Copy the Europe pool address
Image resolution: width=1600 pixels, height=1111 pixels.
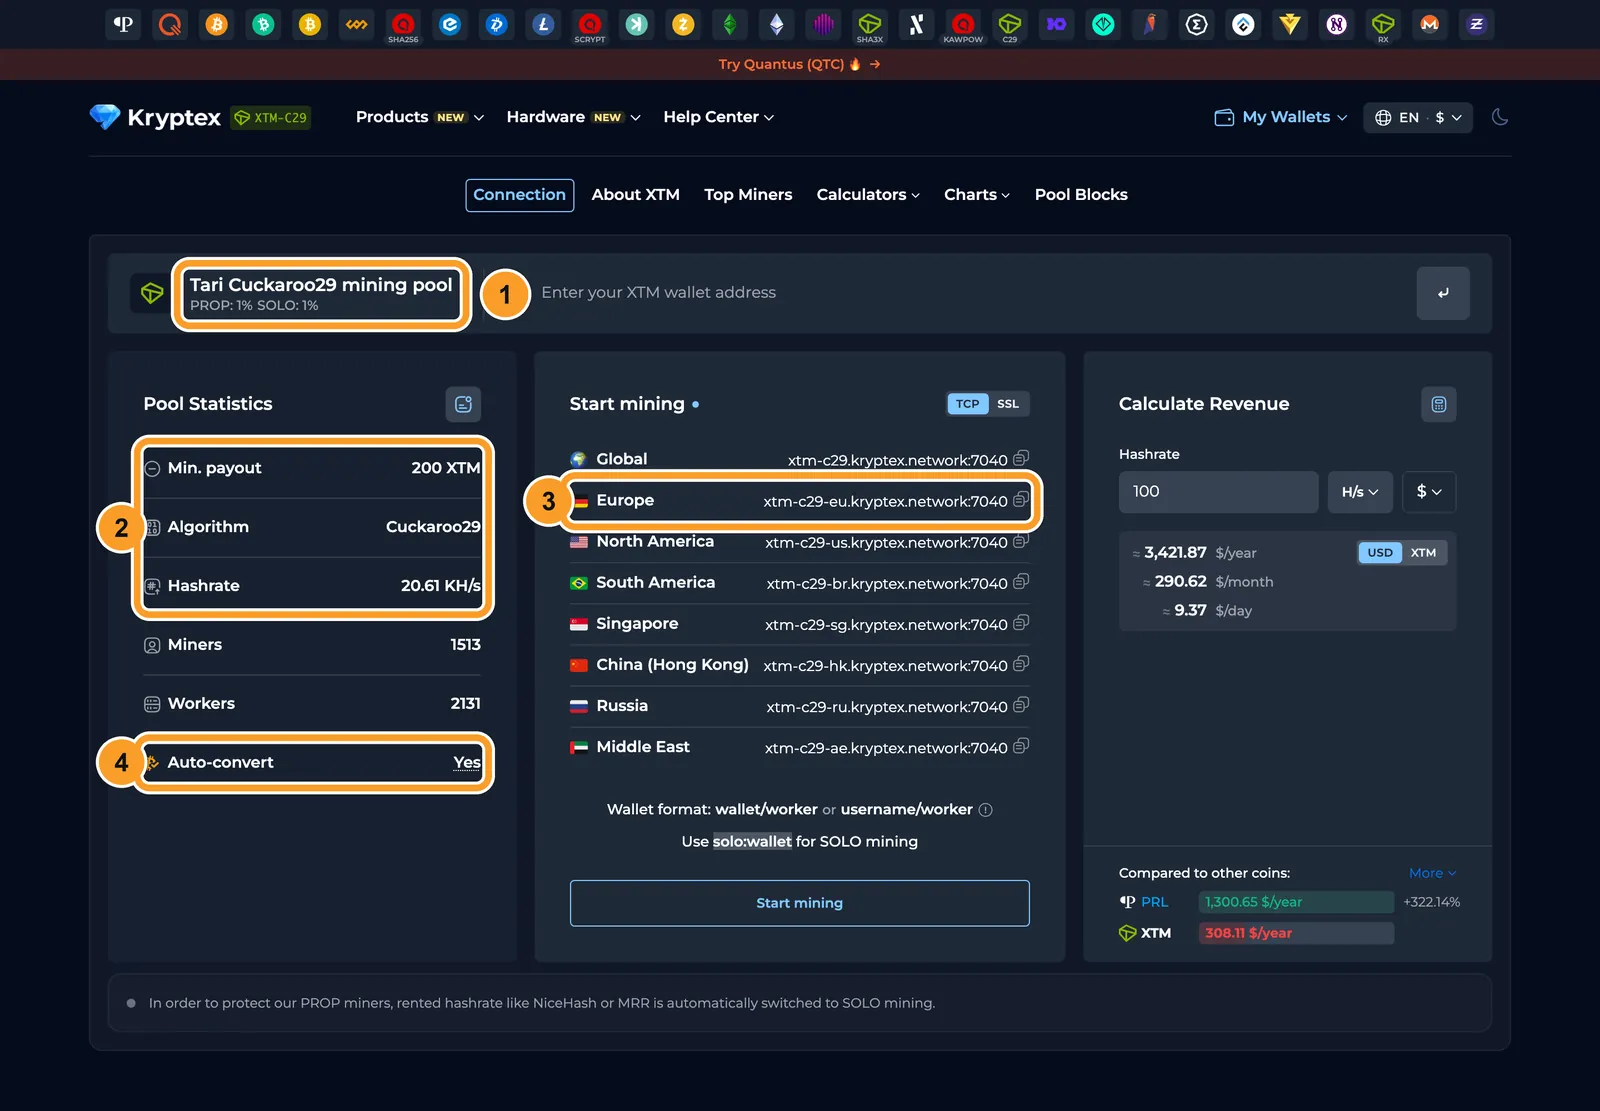(1021, 500)
